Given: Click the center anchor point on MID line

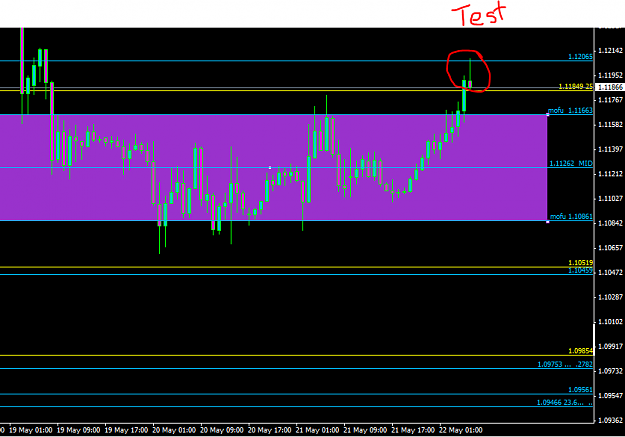Looking at the screenshot, I should tap(270, 168).
